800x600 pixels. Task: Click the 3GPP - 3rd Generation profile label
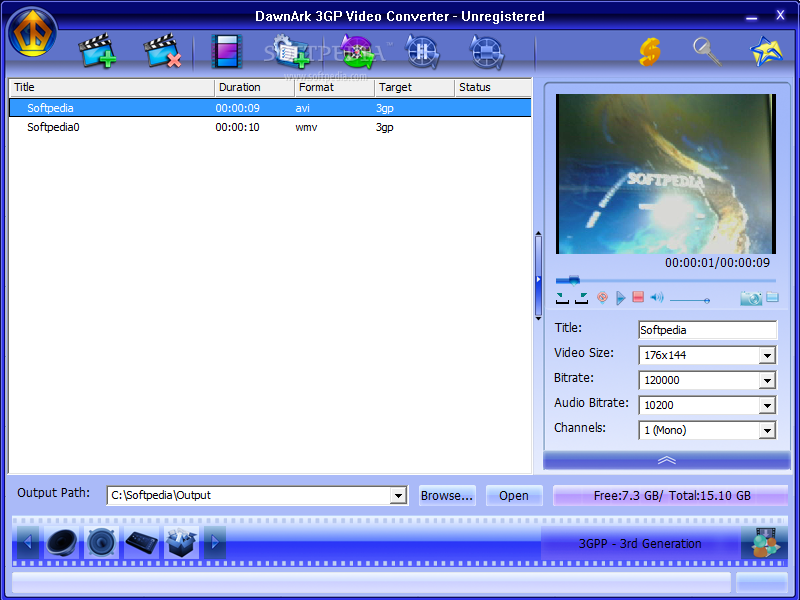pos(640,543)
